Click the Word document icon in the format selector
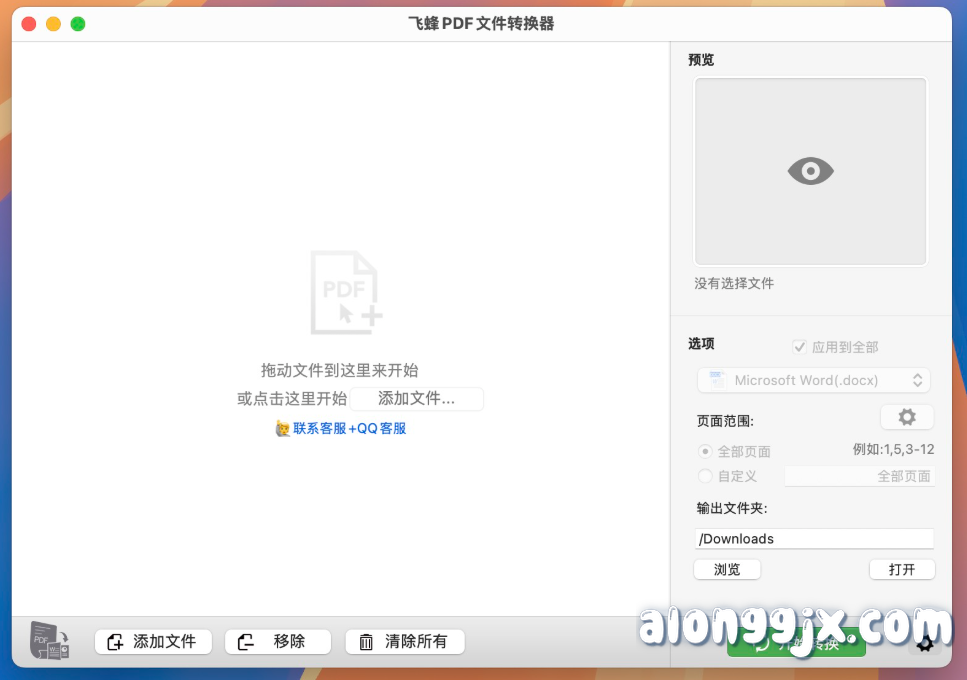The image size is (967, 680). (x=717, y=380)
